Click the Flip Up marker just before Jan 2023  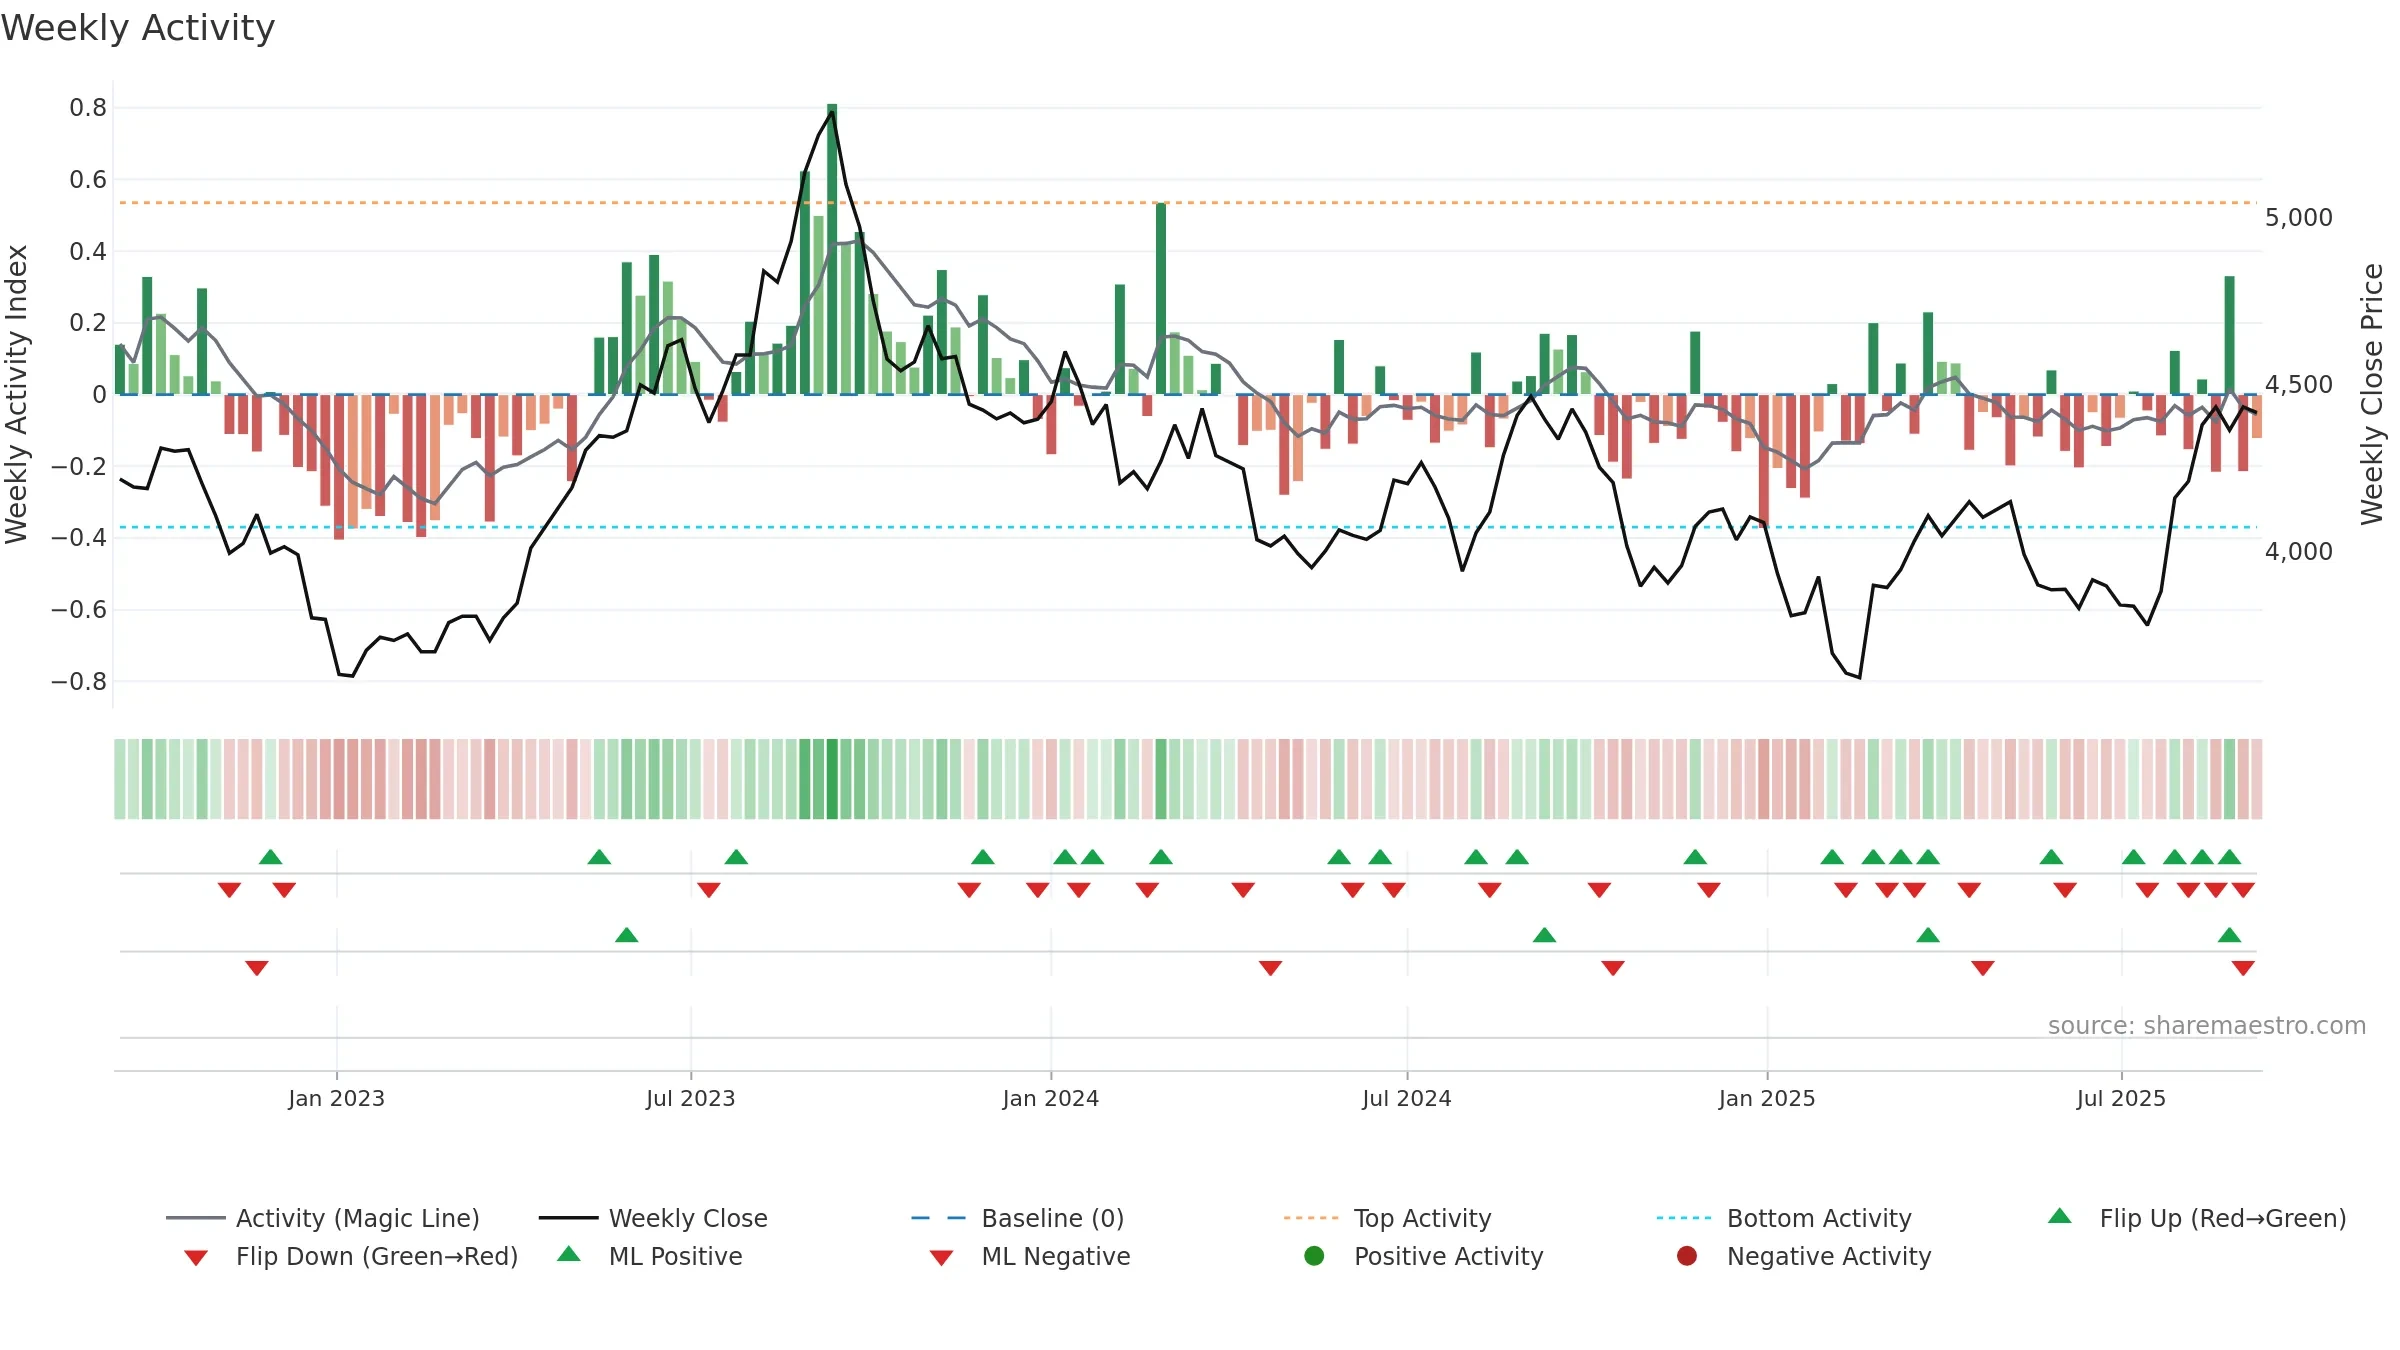271,857
